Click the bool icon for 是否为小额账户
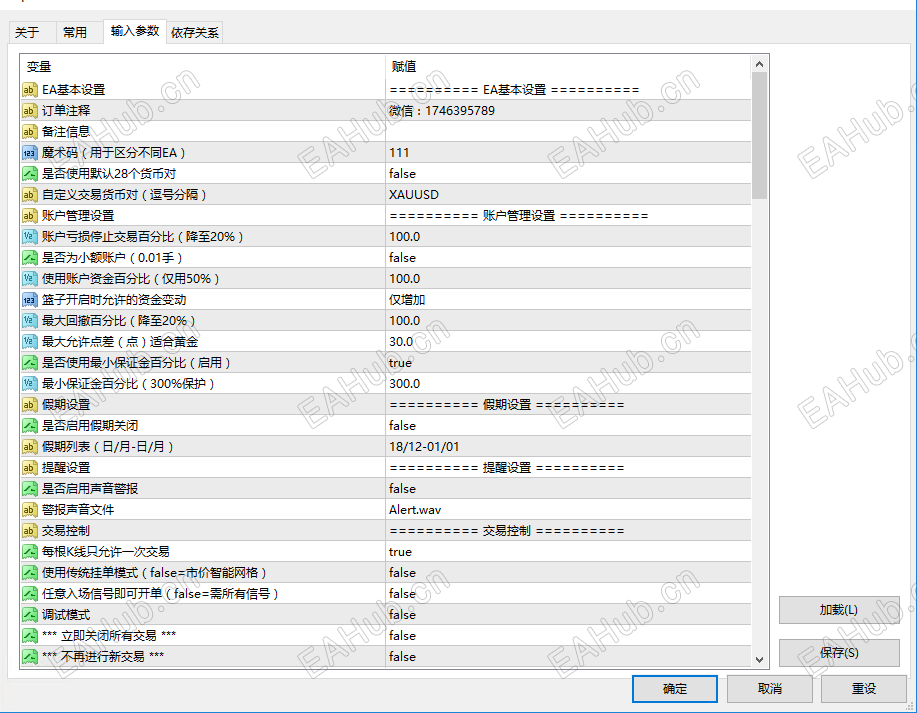This screenshot has width=917, height=713. pos(29,258)
